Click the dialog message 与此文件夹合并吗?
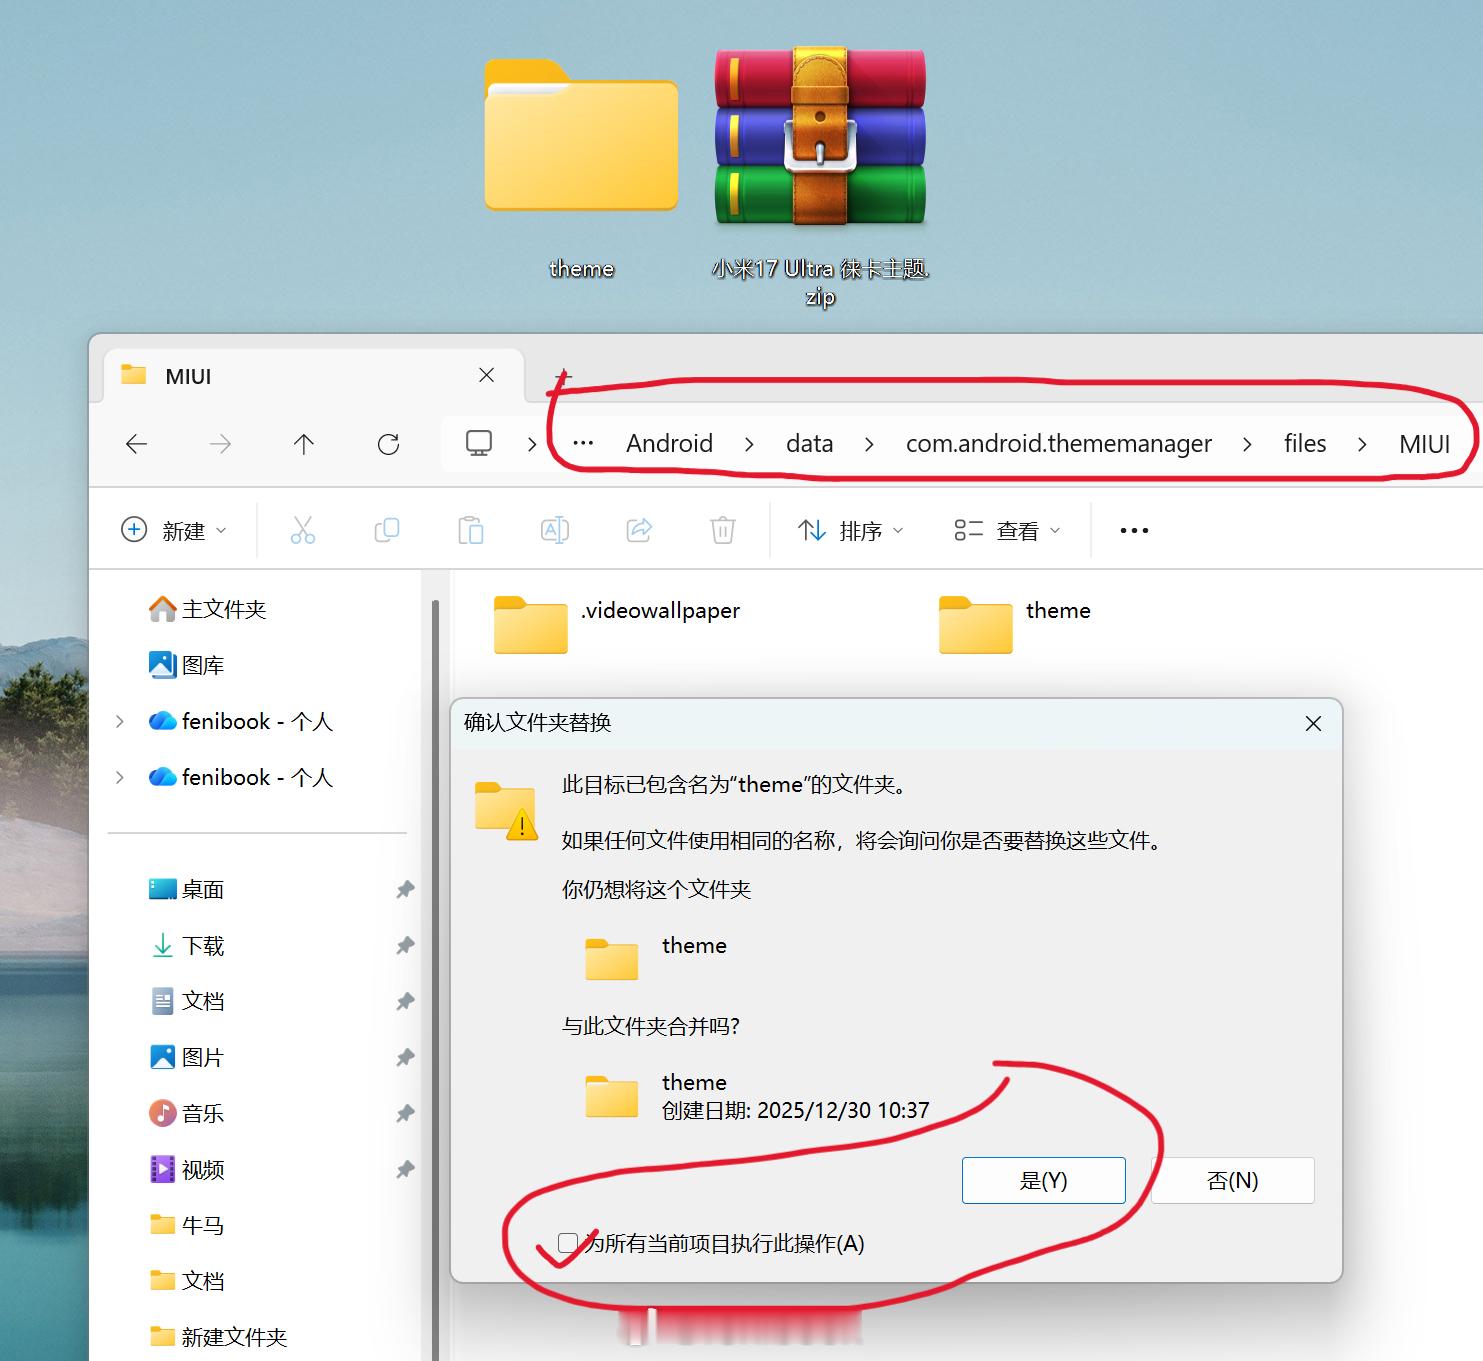The image size is (1483, 1361). click(x=651, y=1026)
